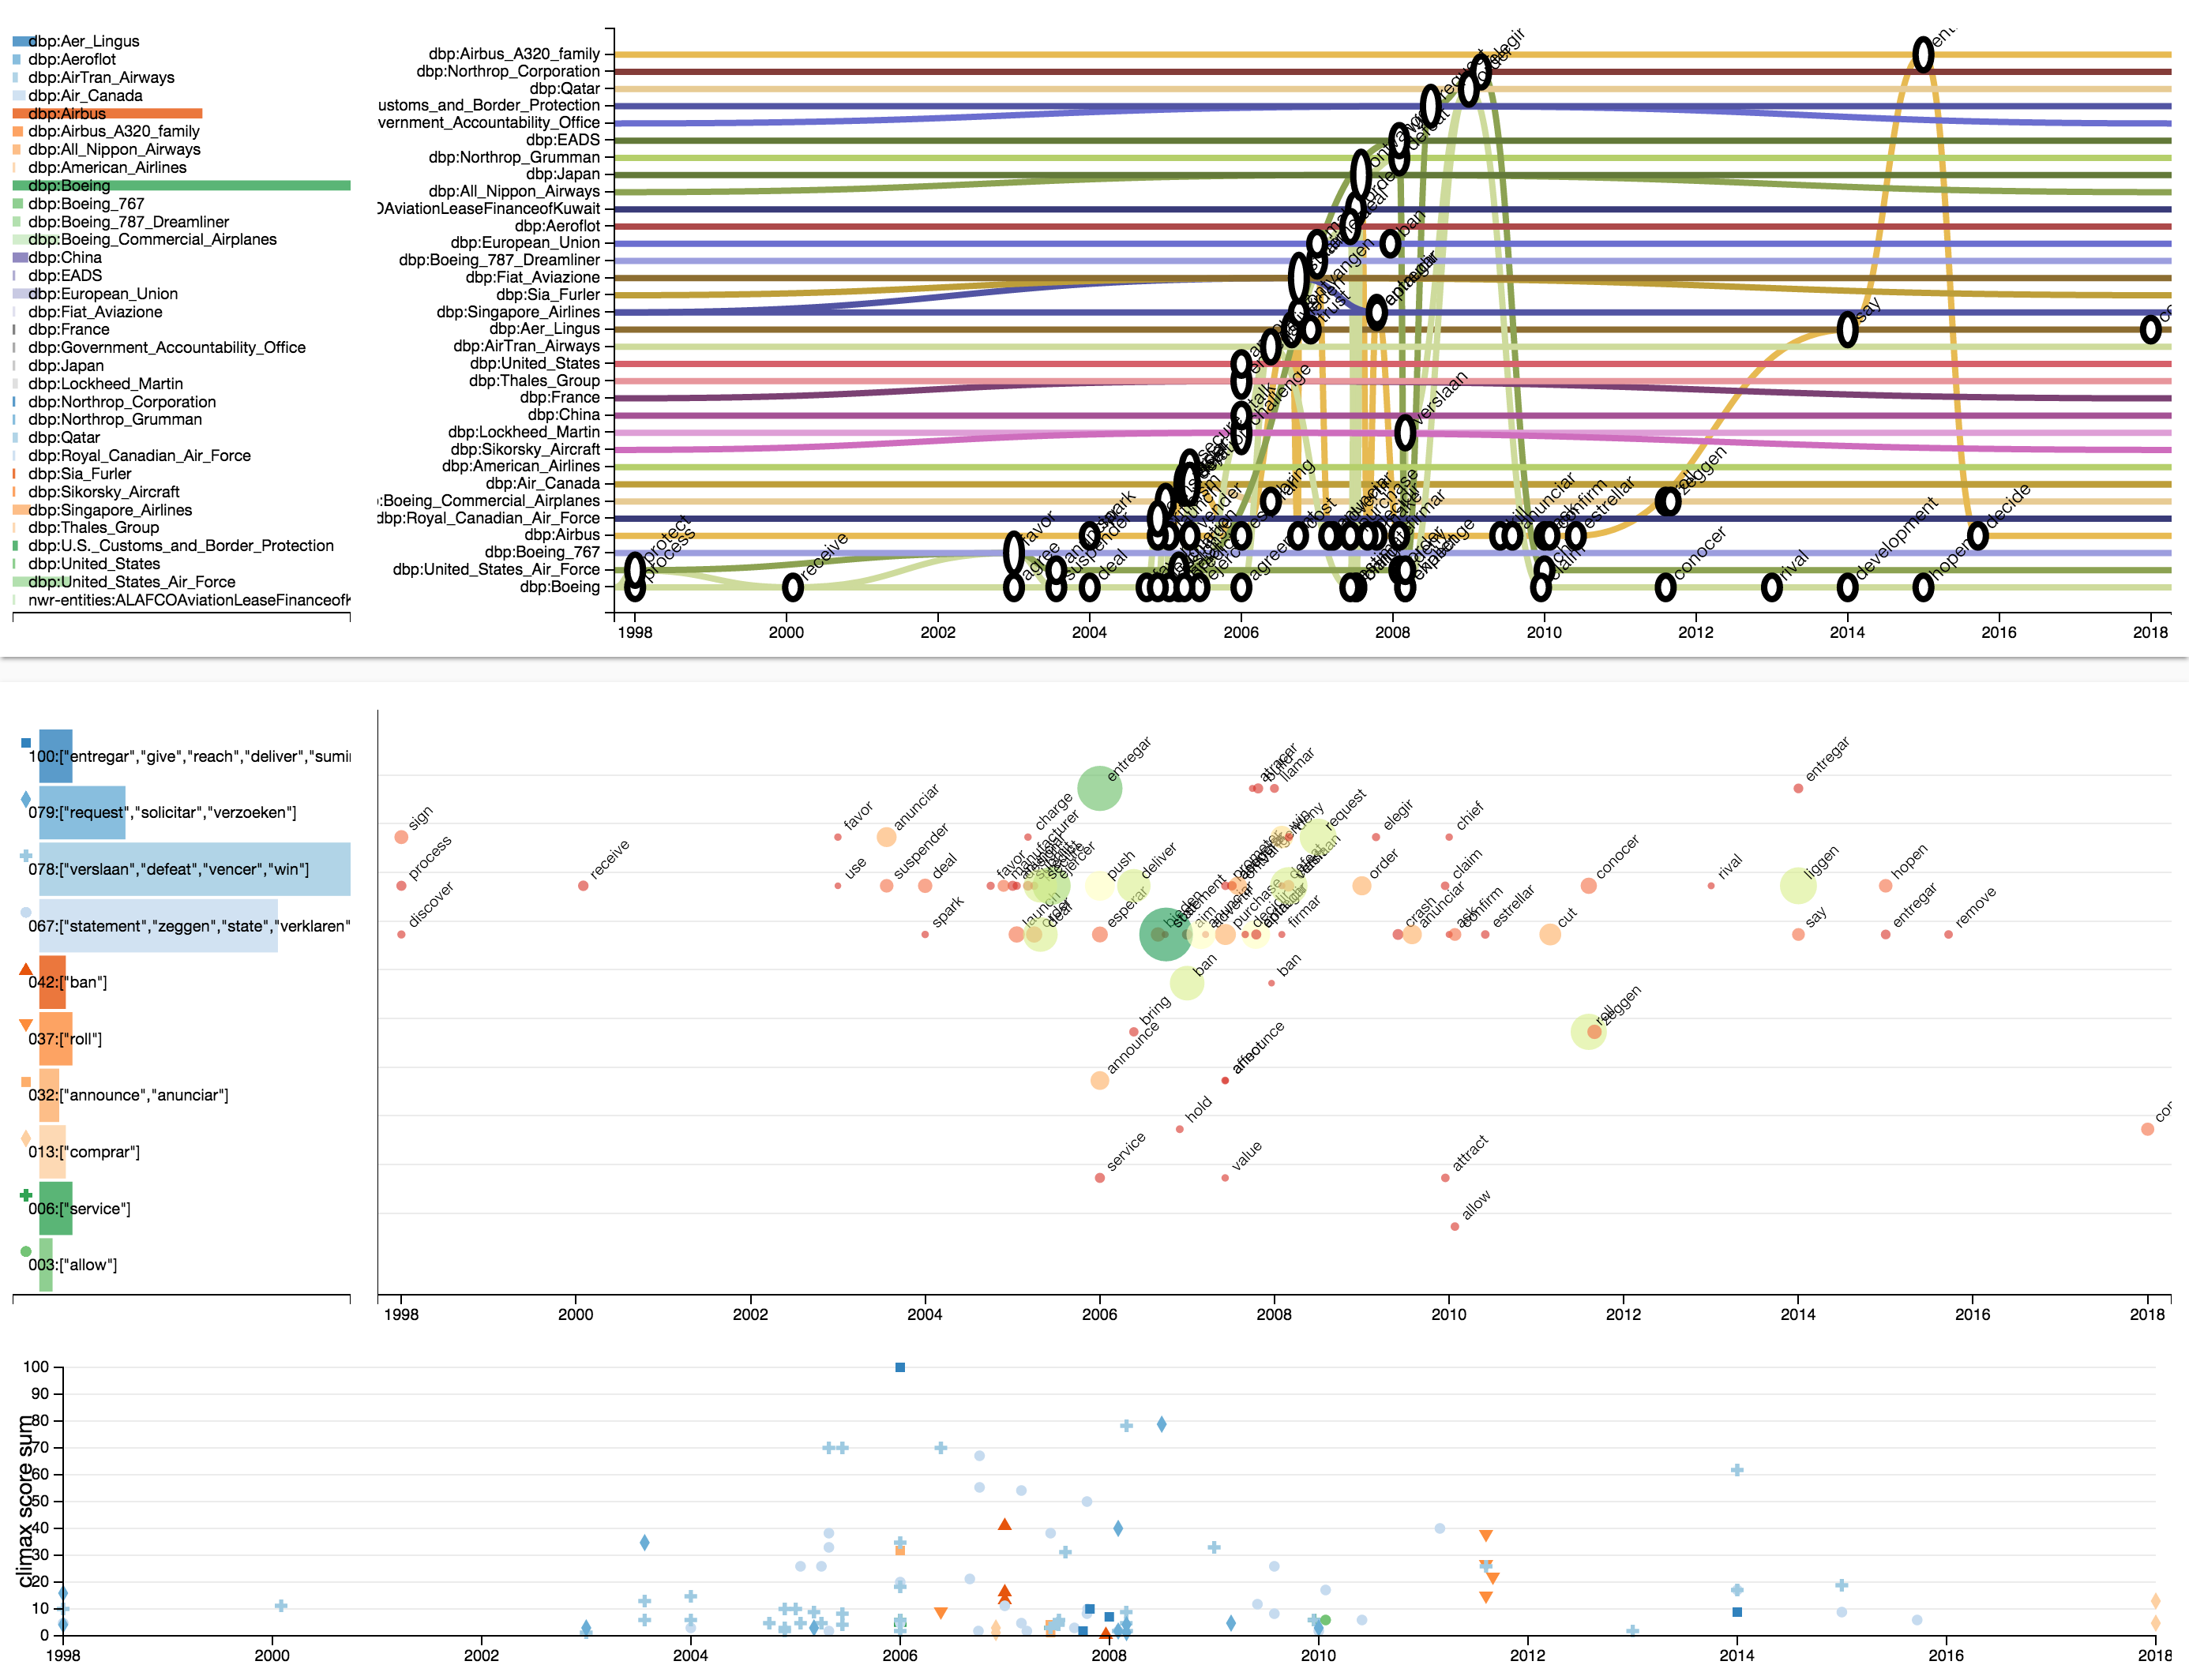This screenshot has height=1680, width=2189.
Task: Click the 067 statement zeggen state bar
Action: click(x=158, y=926)
